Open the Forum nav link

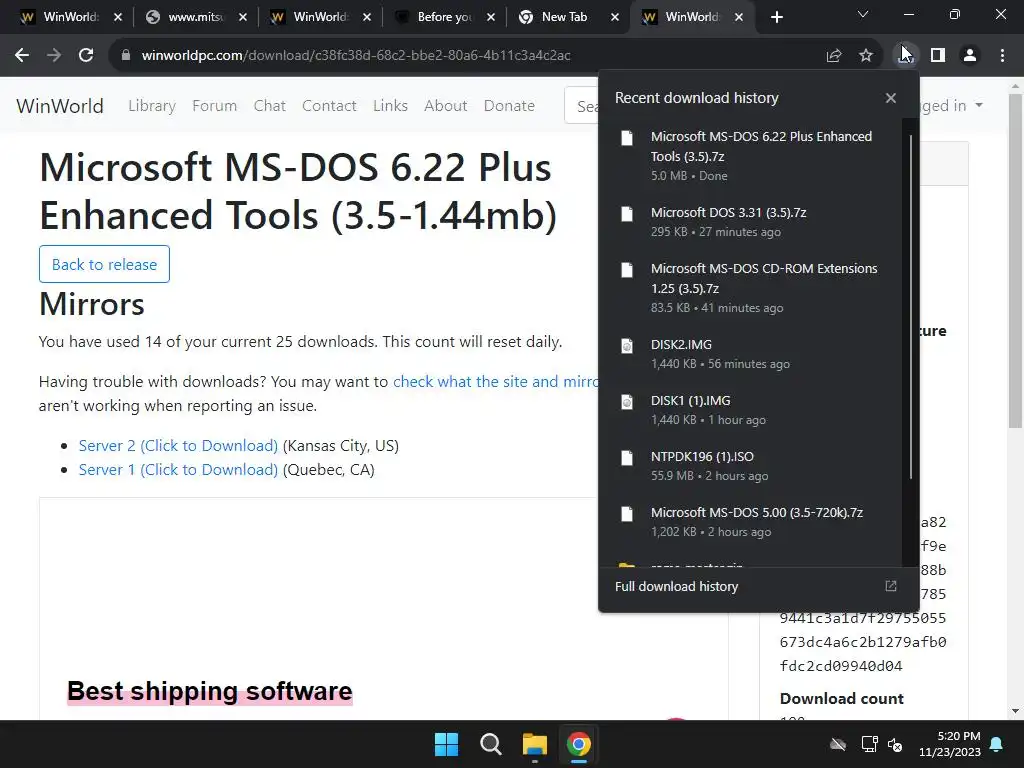pyautogui.click(x=214, y=105)
